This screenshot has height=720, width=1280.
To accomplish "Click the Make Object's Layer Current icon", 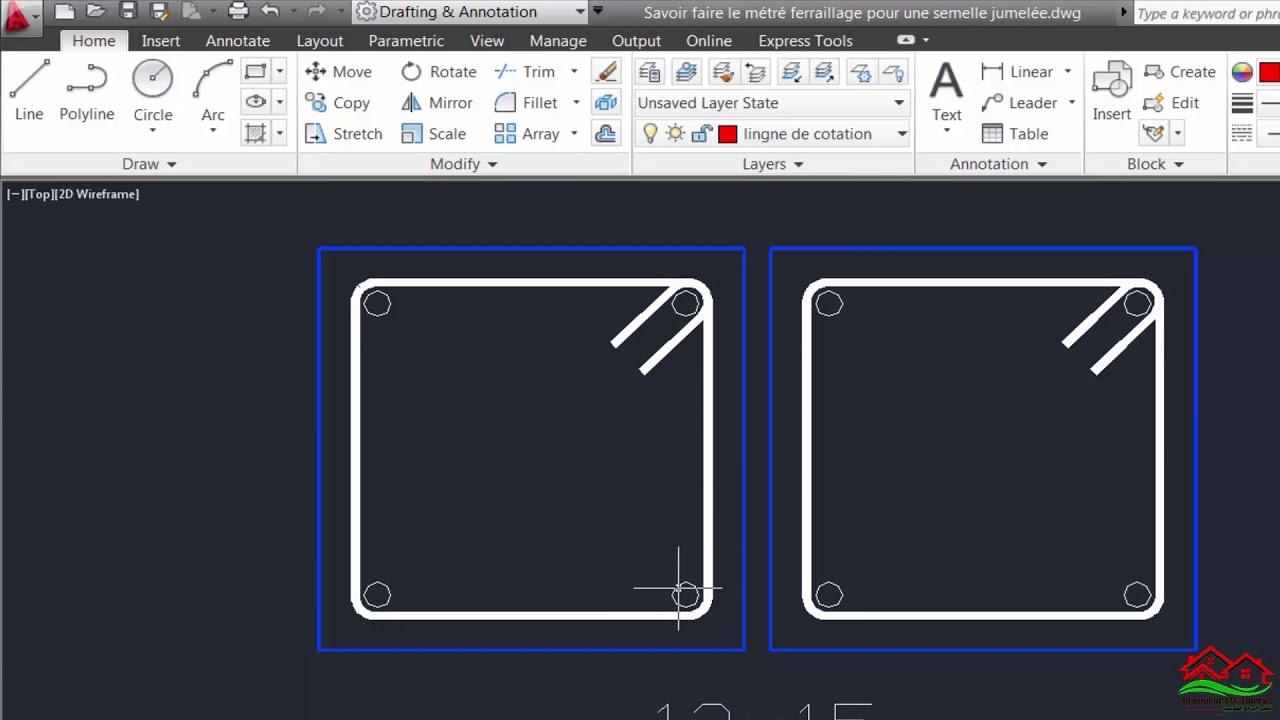I will (x=685, y=72).
